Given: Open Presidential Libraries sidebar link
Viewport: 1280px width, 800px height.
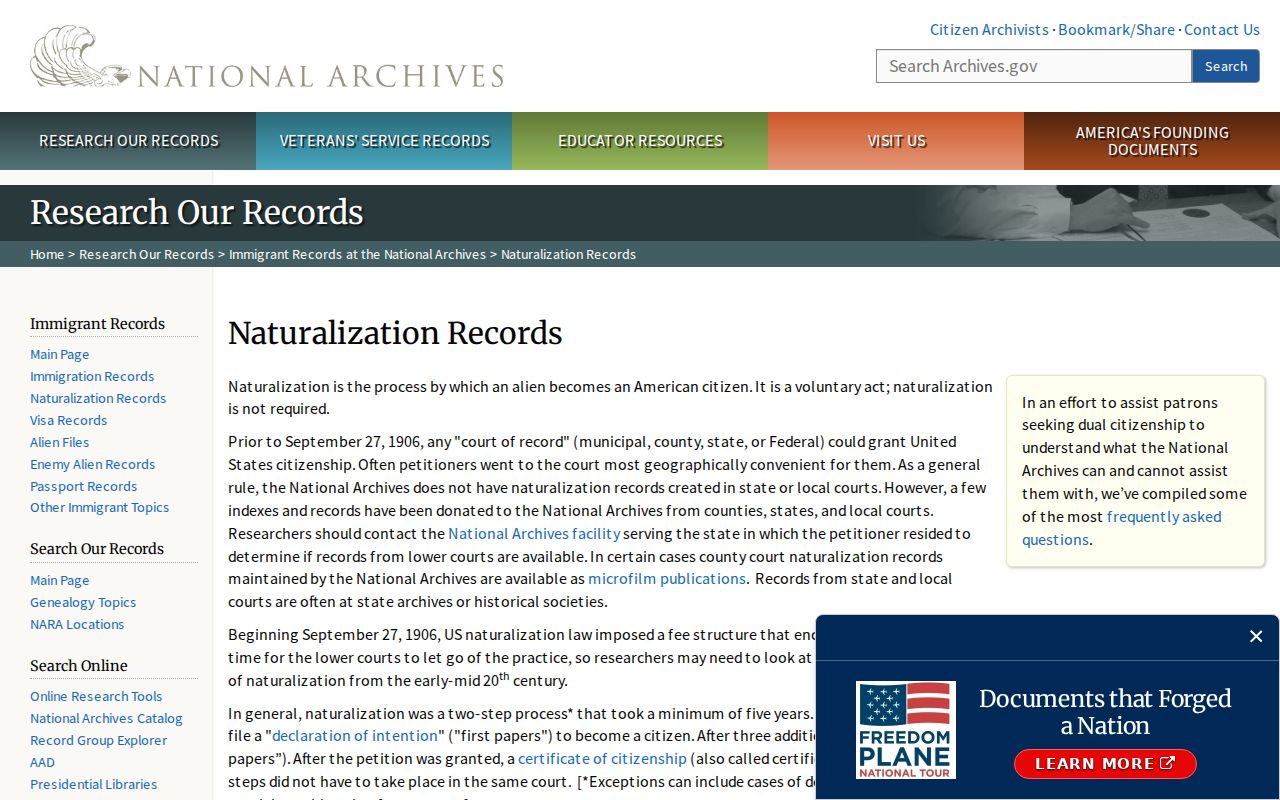Looking at the screenshot, I should coord(93,784).
